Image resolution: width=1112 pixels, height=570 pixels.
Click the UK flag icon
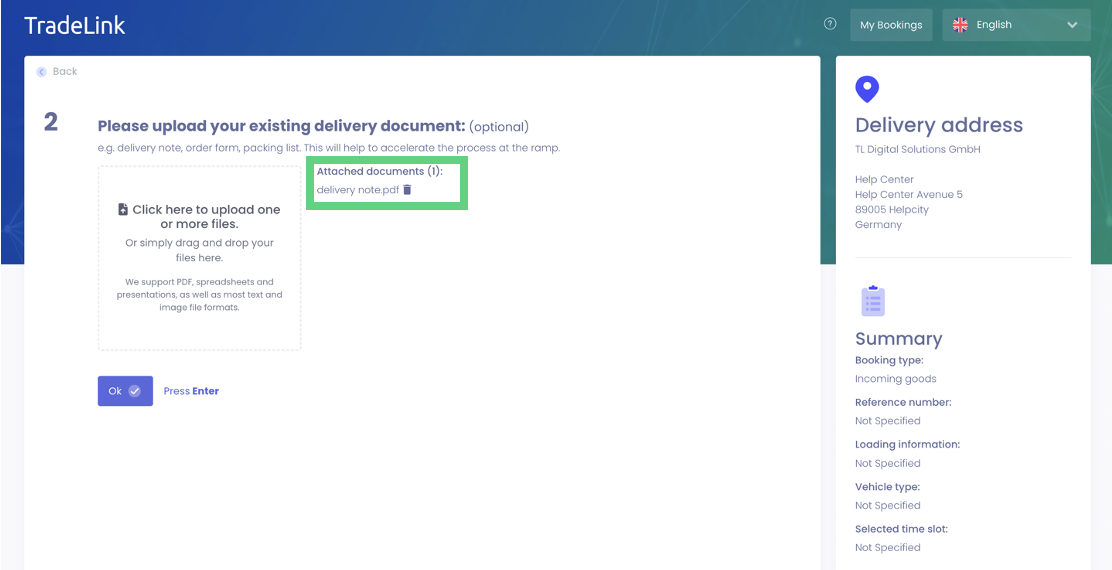(x=960, y=25)
